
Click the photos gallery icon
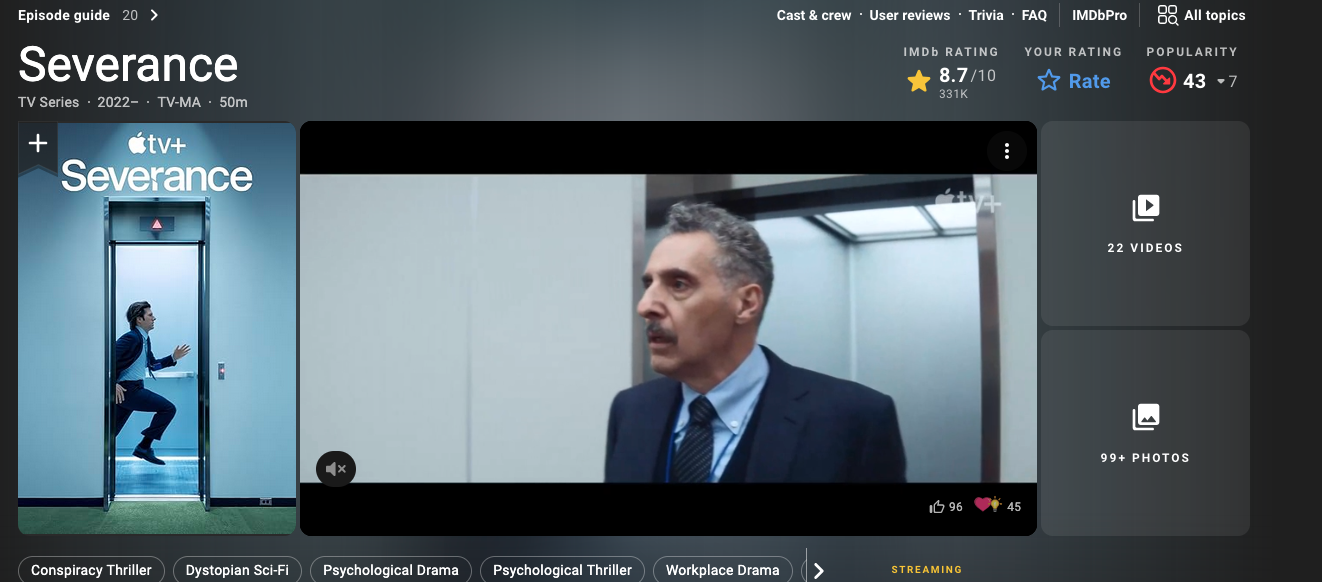tap(1145, 417)
